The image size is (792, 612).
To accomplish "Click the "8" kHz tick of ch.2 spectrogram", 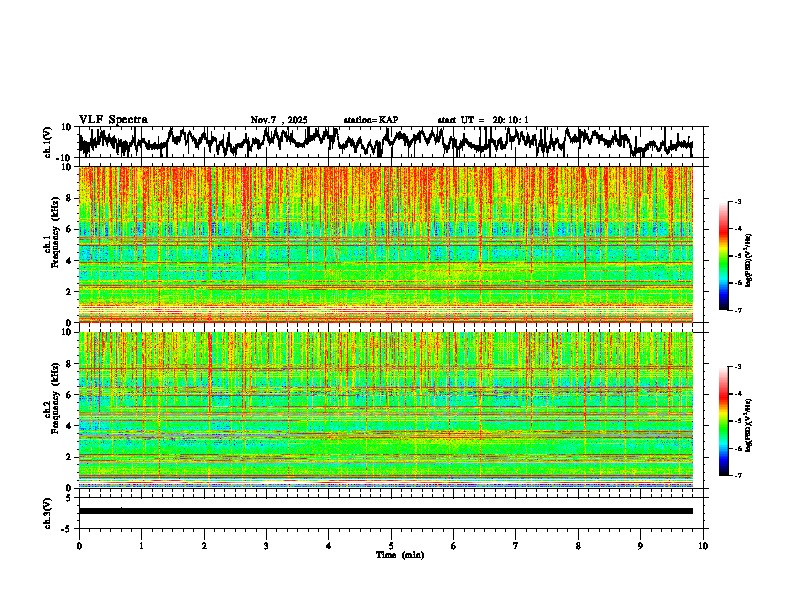I will (x=69, y=364).
